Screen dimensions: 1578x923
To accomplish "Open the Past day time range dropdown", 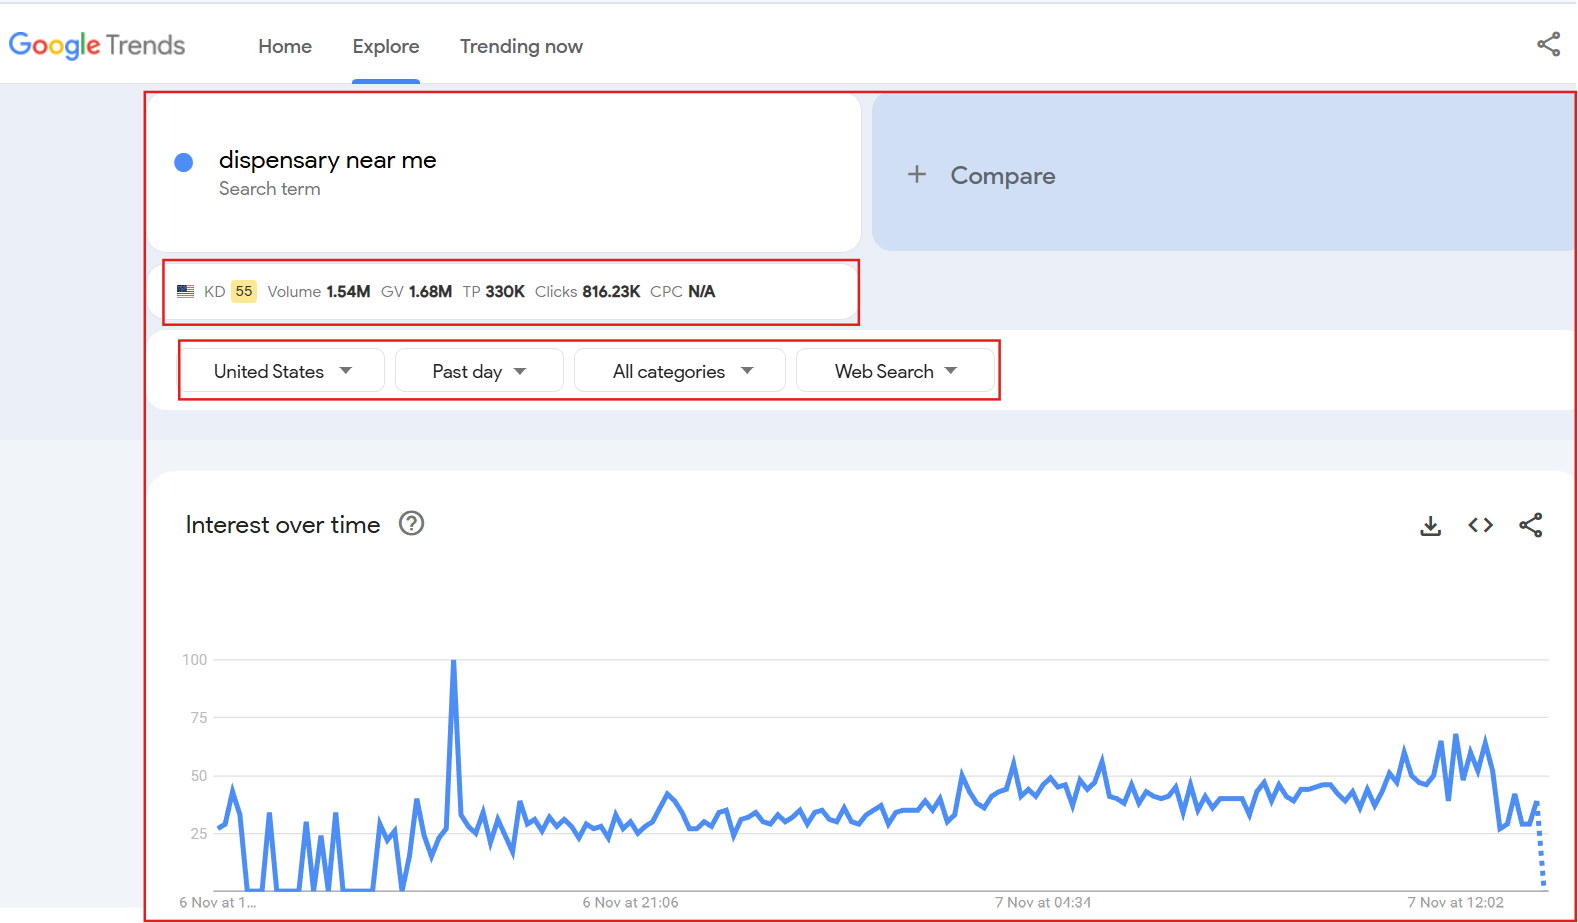I will coord(479,371).
